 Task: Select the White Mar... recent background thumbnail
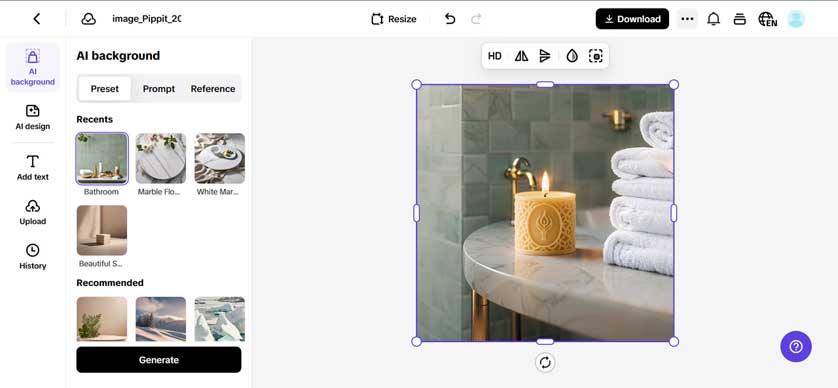click(220, 158)
